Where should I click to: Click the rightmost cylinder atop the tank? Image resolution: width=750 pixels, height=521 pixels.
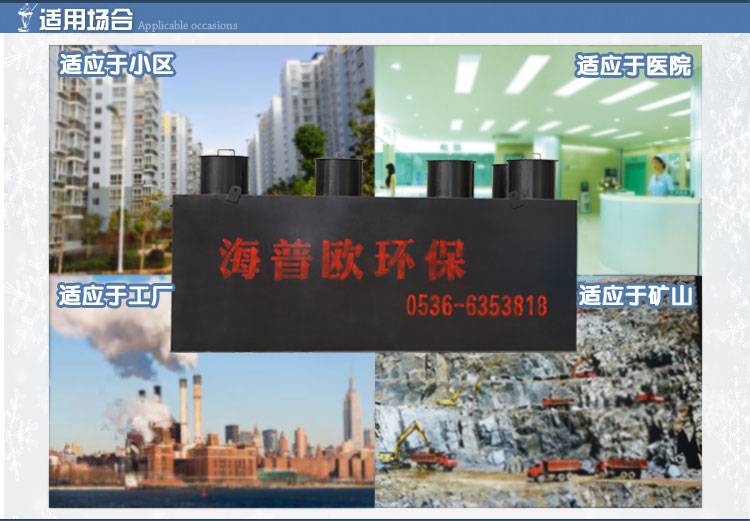[x=529, y=178]
